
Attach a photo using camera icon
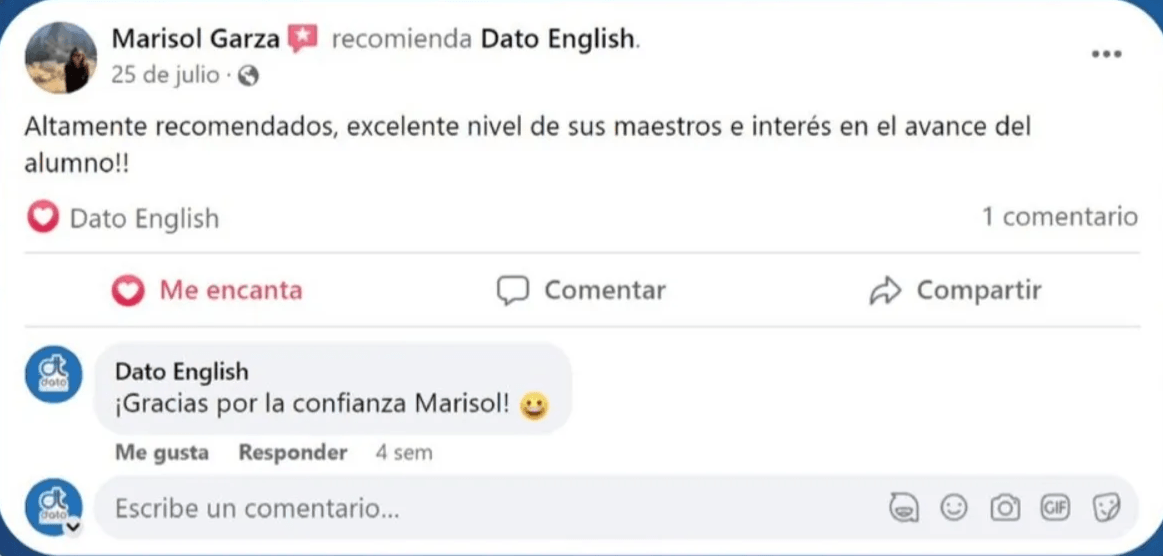point(1005,508)
